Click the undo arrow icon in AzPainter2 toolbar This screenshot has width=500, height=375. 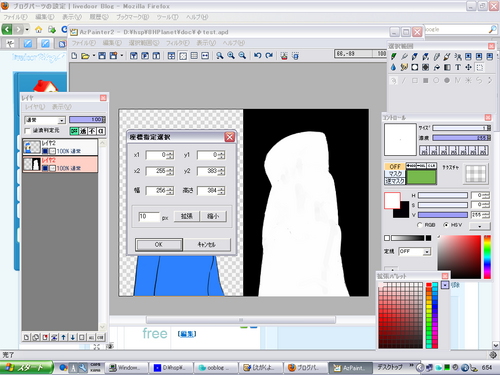pos(258,56)
